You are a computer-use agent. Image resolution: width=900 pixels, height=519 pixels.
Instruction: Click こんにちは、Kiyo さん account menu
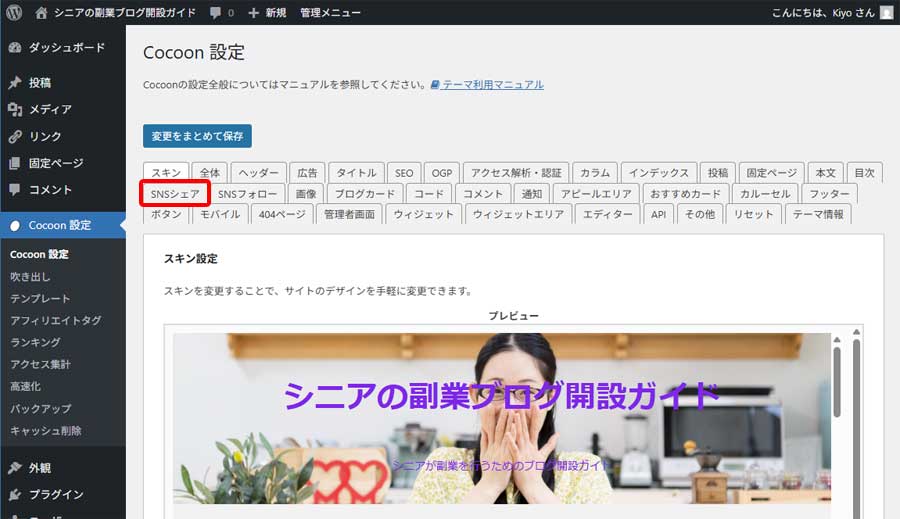click(x=832, y=13)
